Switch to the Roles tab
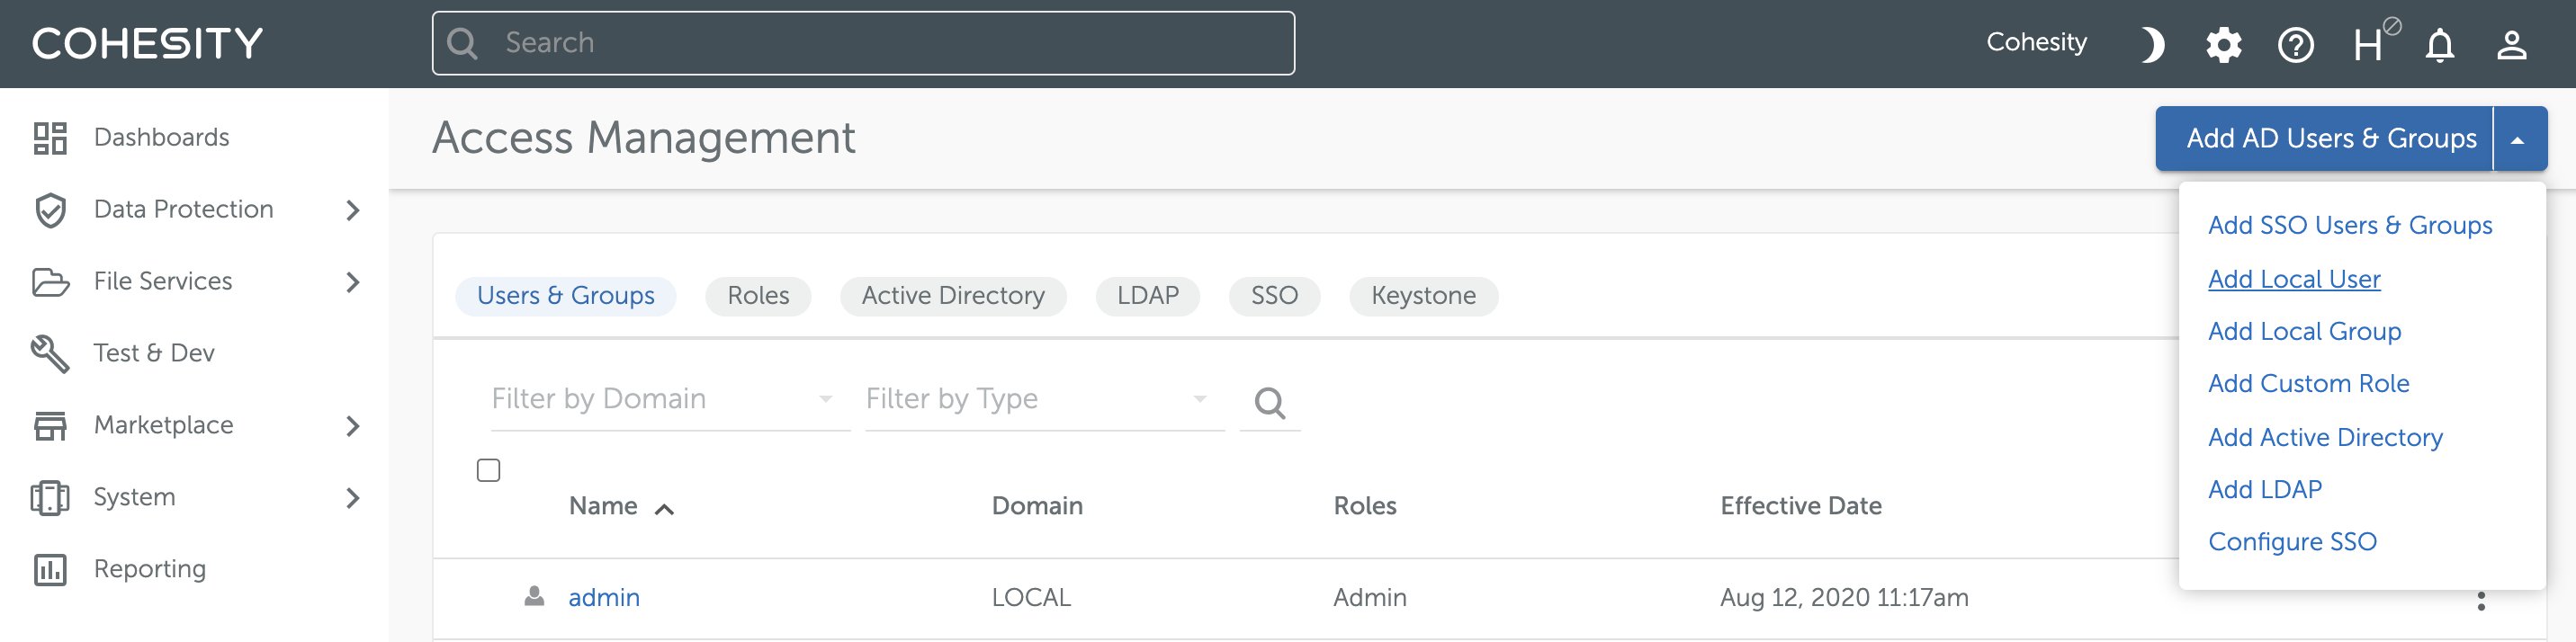2576x642 pixels. (758, 296)
